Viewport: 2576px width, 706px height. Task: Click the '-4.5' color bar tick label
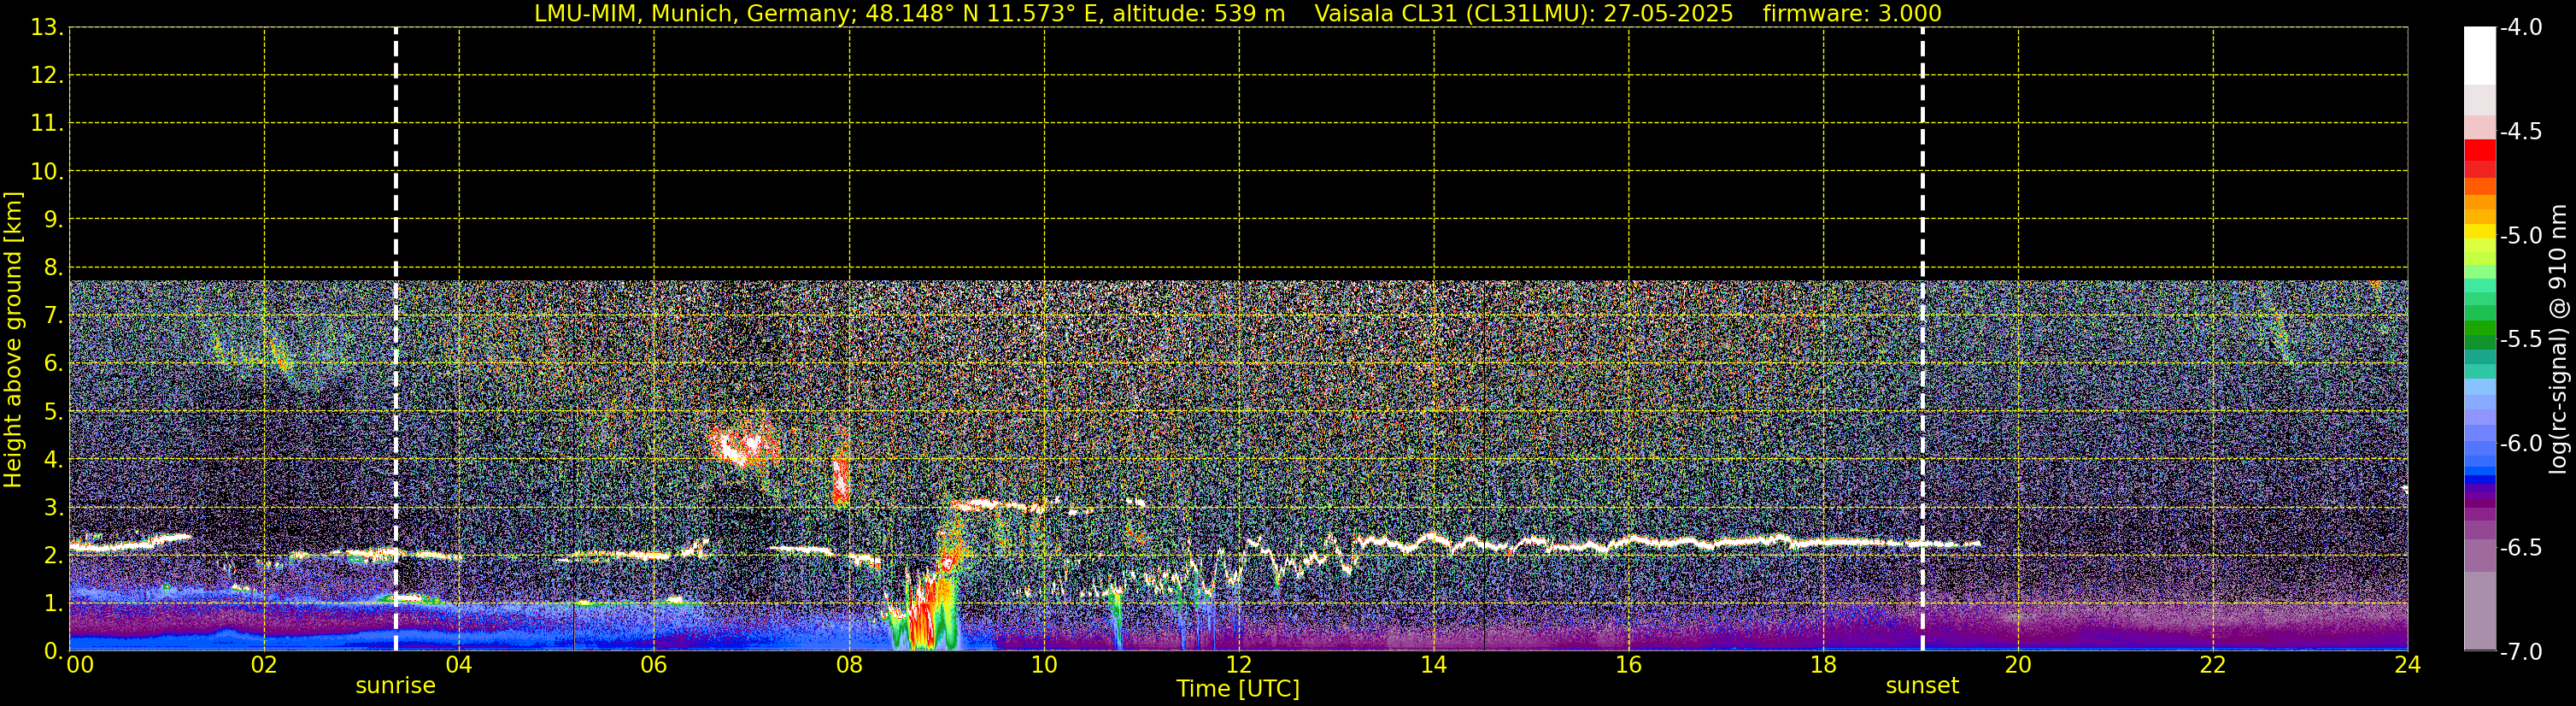[2521, 132]
